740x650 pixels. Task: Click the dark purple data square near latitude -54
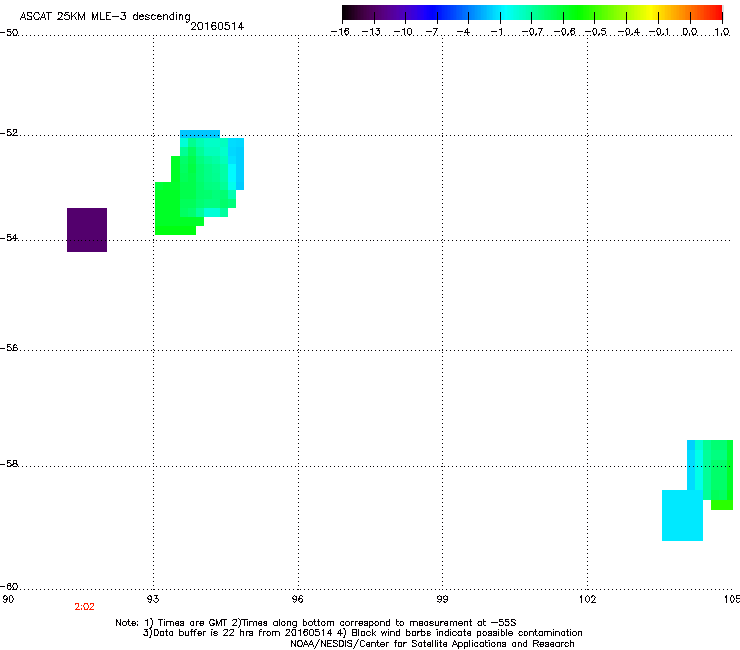[87, 230]
